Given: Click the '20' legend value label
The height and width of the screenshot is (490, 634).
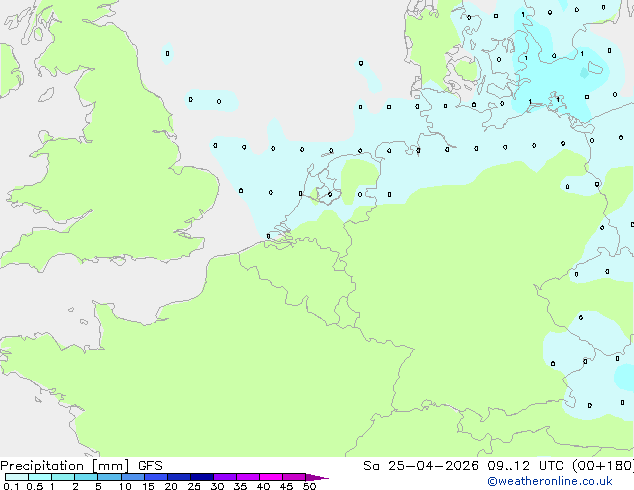Looking at the screenshot, I should [x=171, y=486].
